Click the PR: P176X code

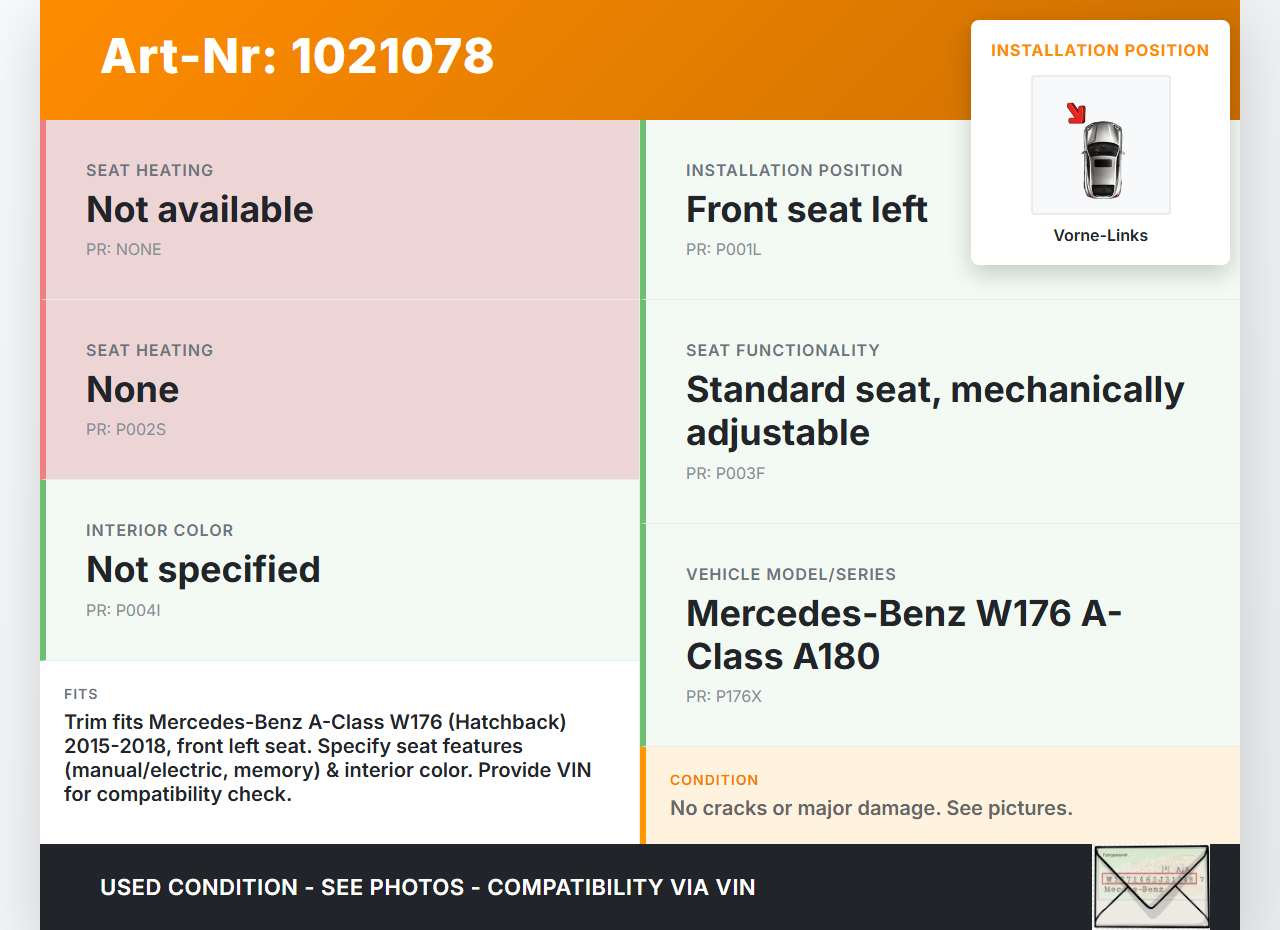tap(724, 697)
